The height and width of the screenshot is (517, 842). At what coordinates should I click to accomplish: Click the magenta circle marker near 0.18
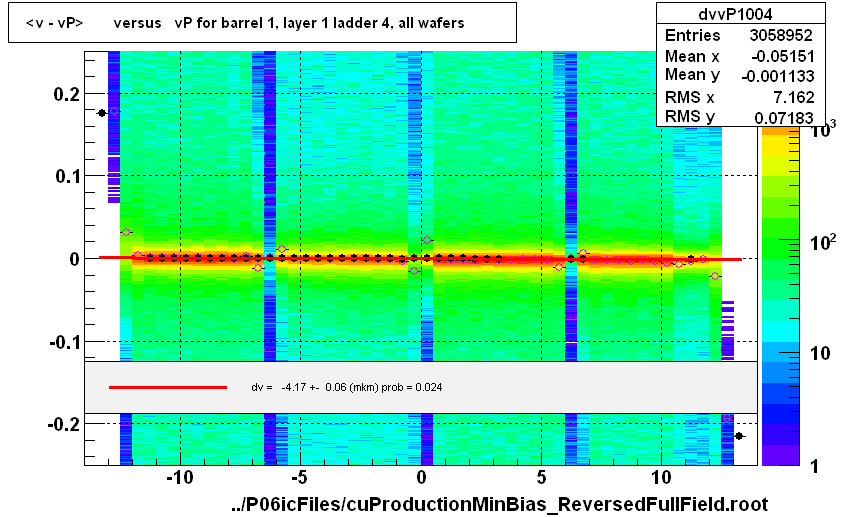pyautogui.click(x=114, y=111)
